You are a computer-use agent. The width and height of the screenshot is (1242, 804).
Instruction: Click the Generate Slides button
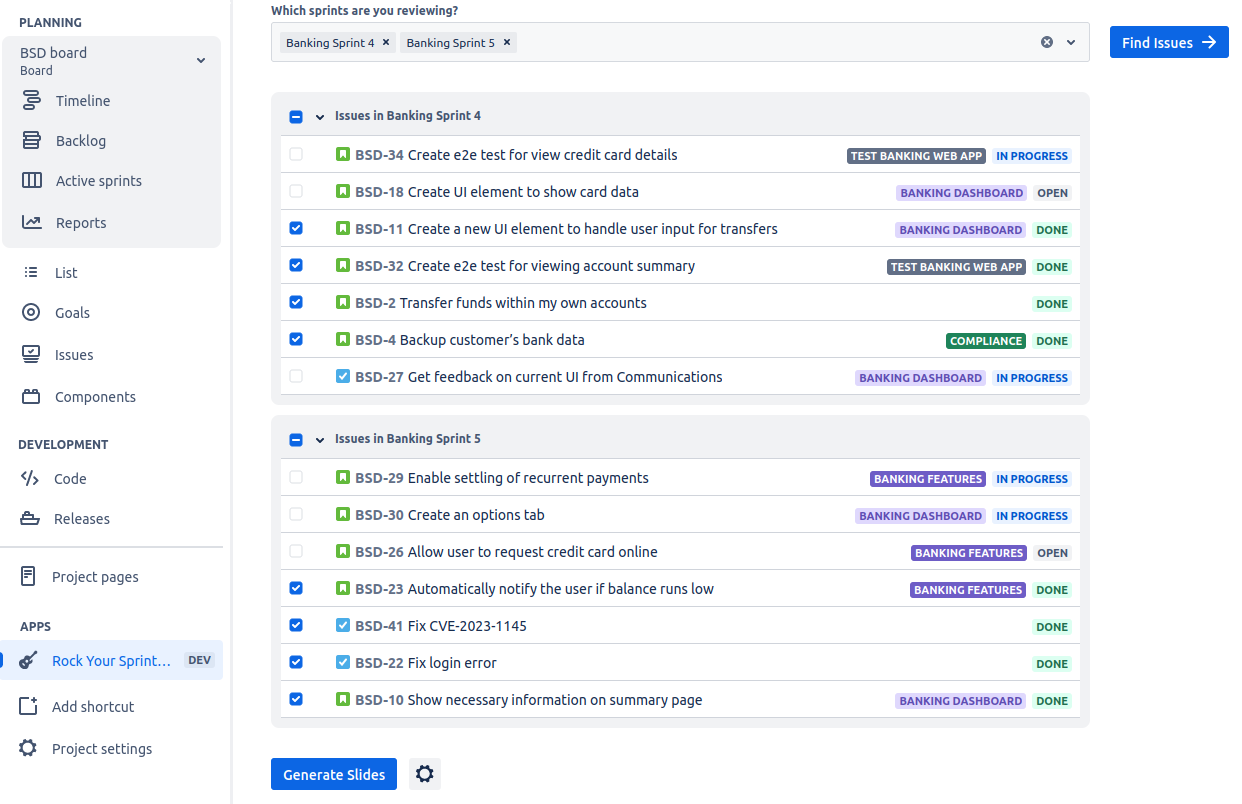333,773
